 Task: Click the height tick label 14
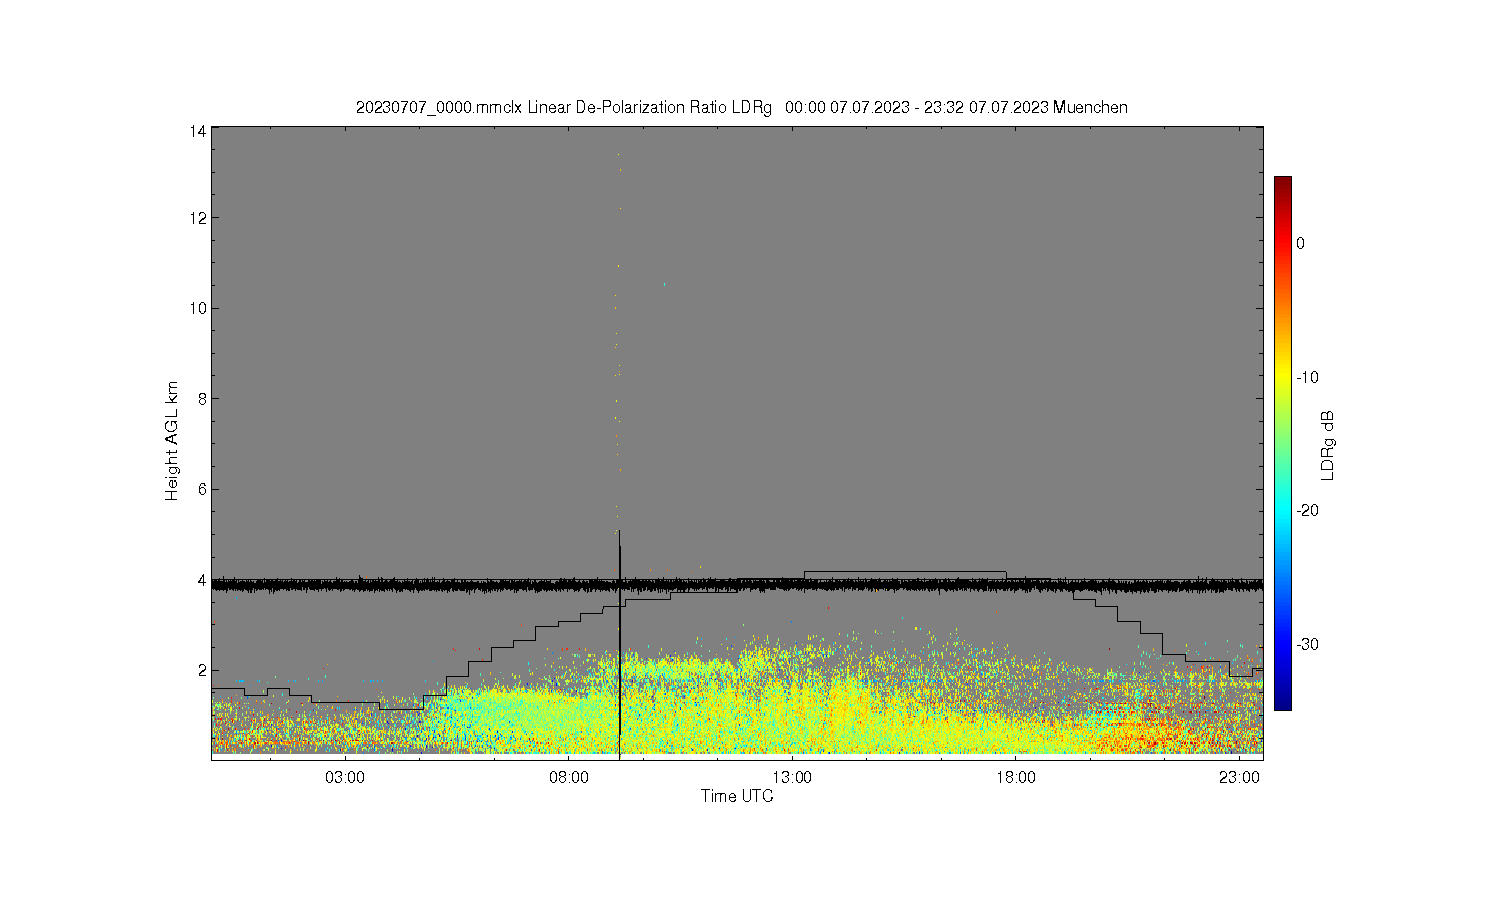[198, 131]
